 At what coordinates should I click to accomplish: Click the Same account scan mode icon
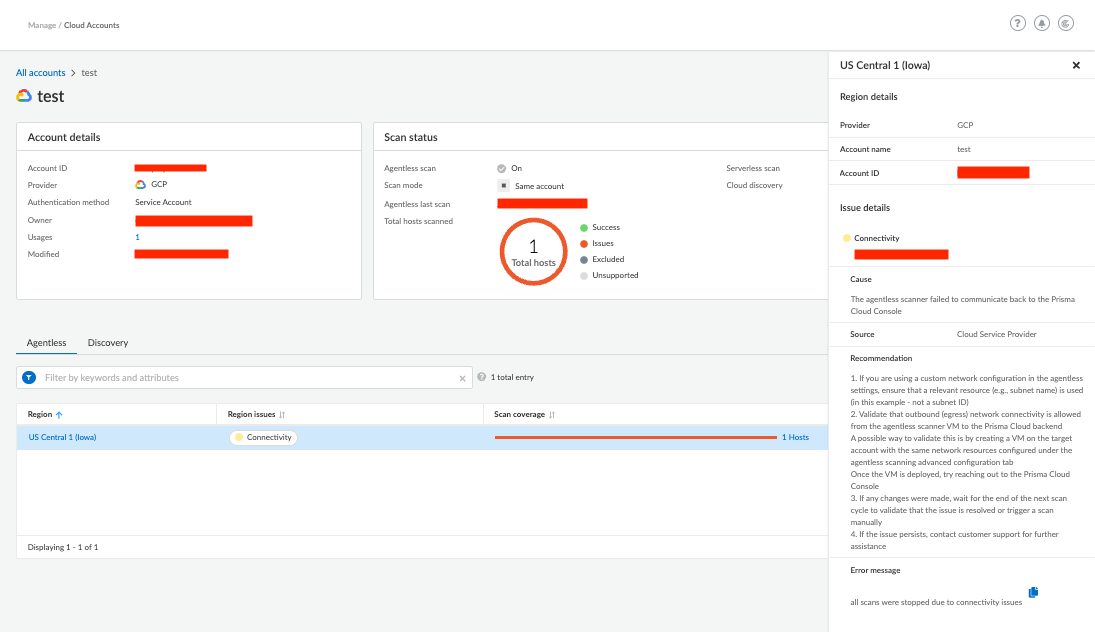[503, 186]
